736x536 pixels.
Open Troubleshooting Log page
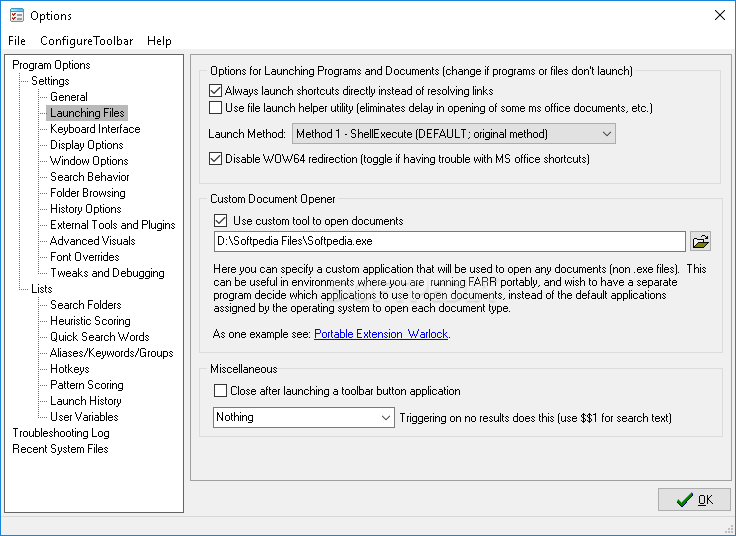[x=61, y=433]
